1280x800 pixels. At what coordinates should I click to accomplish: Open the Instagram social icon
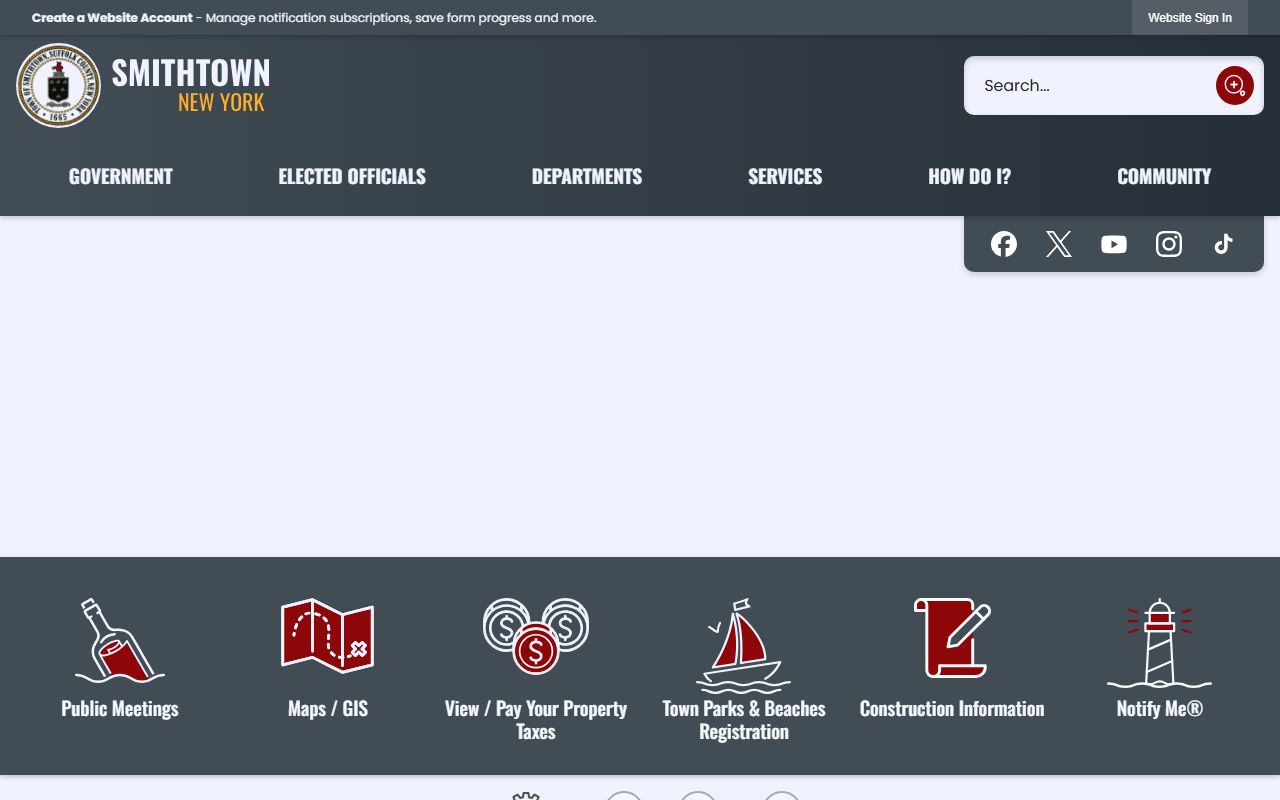click(x=1169, y=244)
